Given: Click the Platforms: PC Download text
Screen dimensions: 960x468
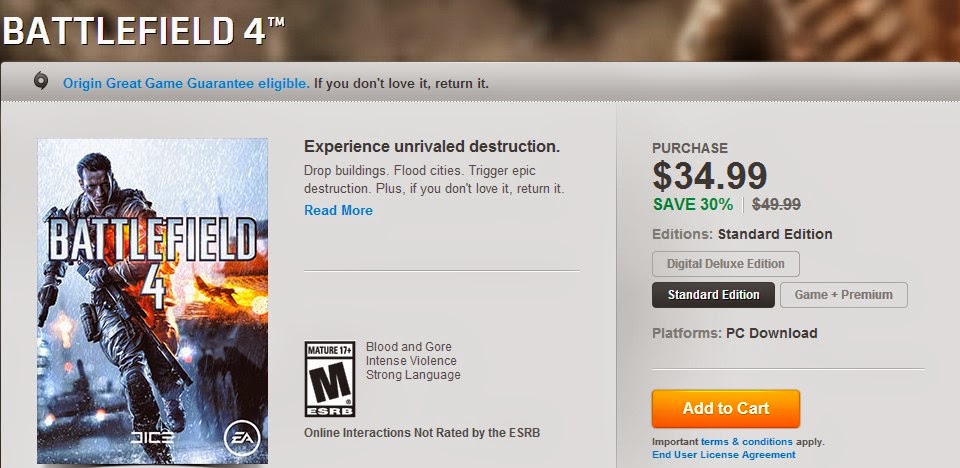Looking at the screenshot, I should (x=734, y=333).
